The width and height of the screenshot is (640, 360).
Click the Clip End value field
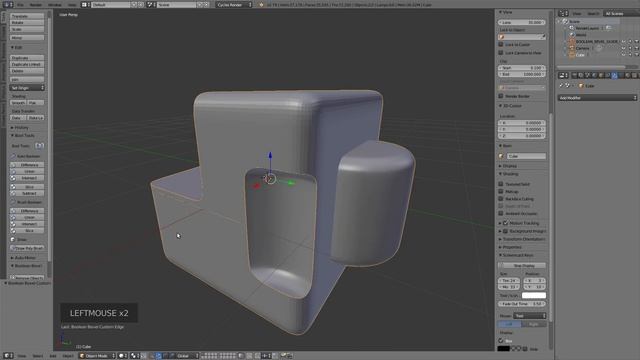pos(522,74)
